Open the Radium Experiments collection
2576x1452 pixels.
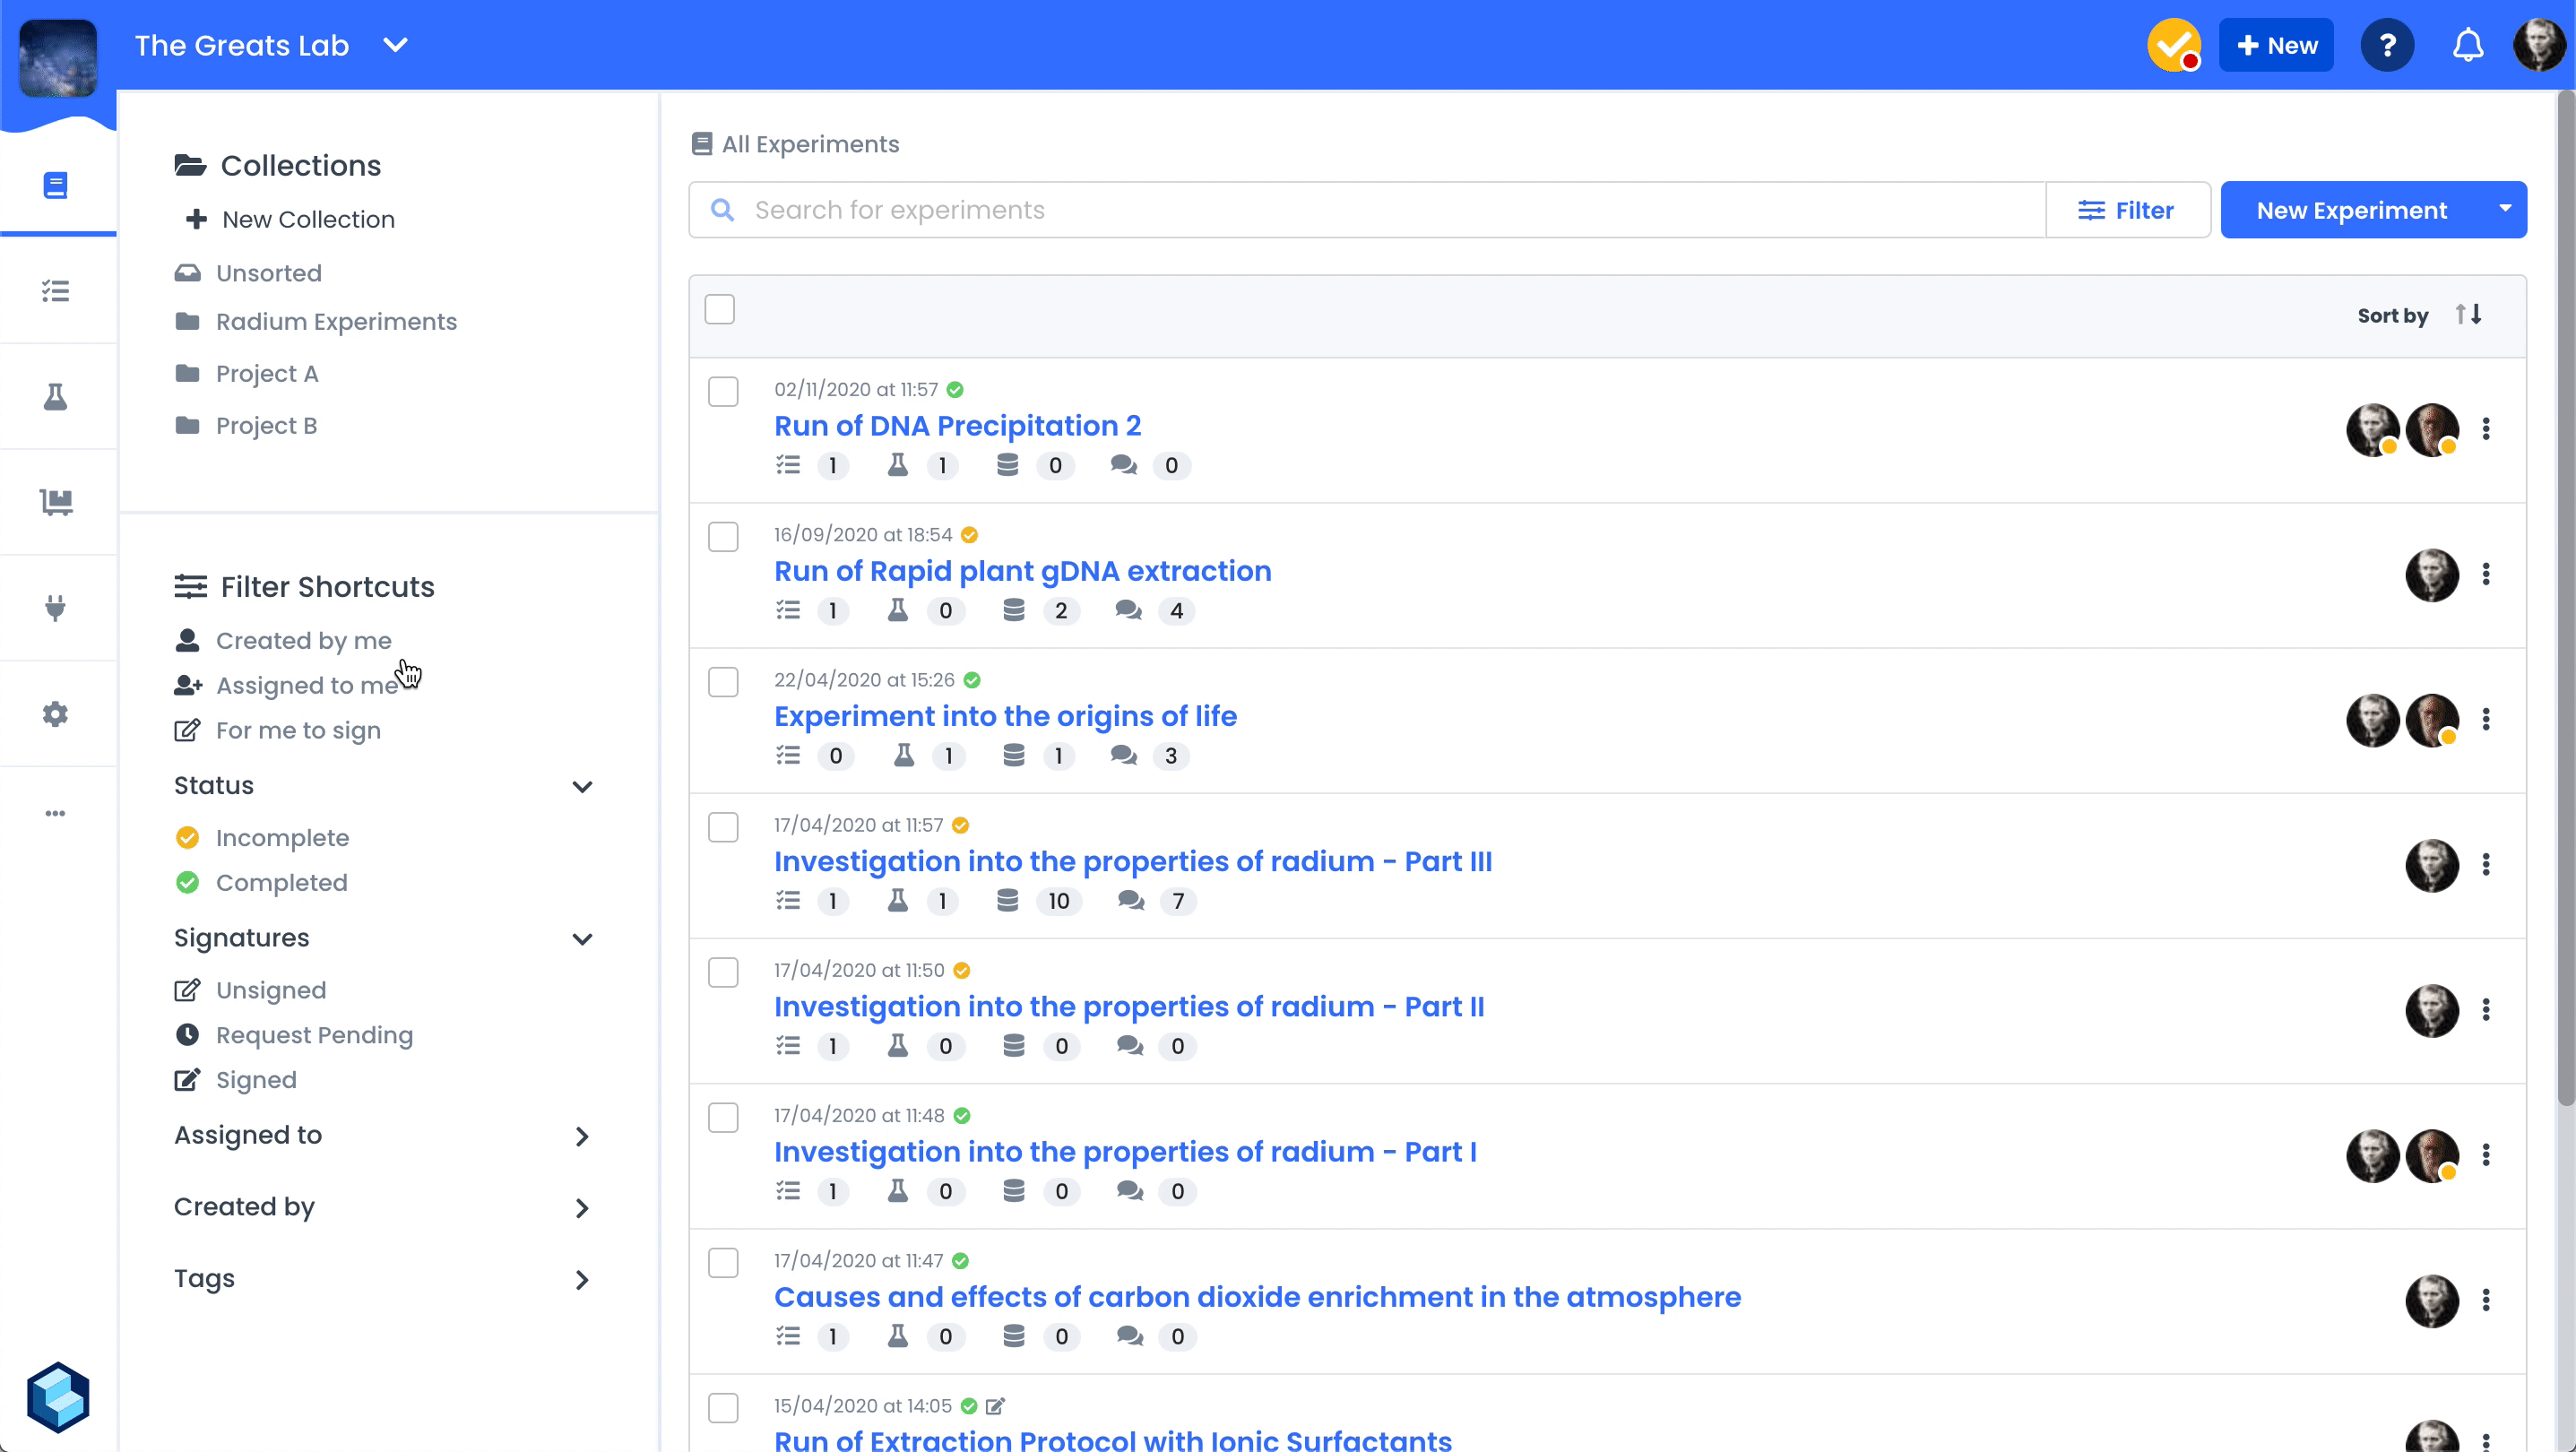(x=336, y=322)
